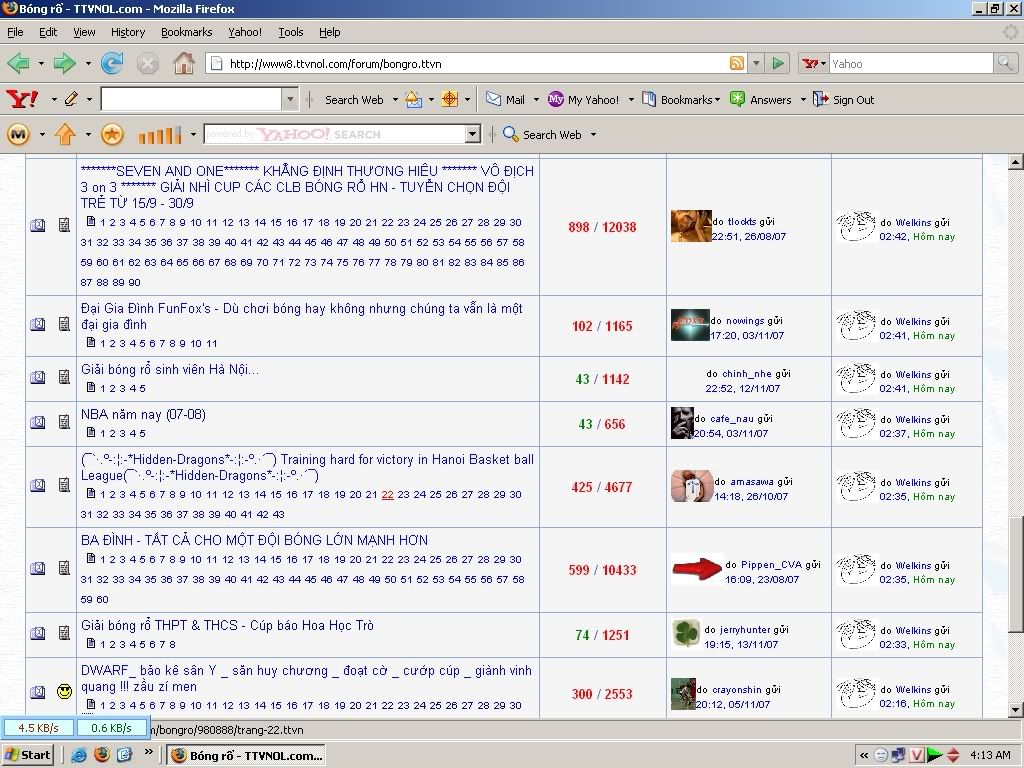Click the Firefox Back arrow button

coord(18,63)
